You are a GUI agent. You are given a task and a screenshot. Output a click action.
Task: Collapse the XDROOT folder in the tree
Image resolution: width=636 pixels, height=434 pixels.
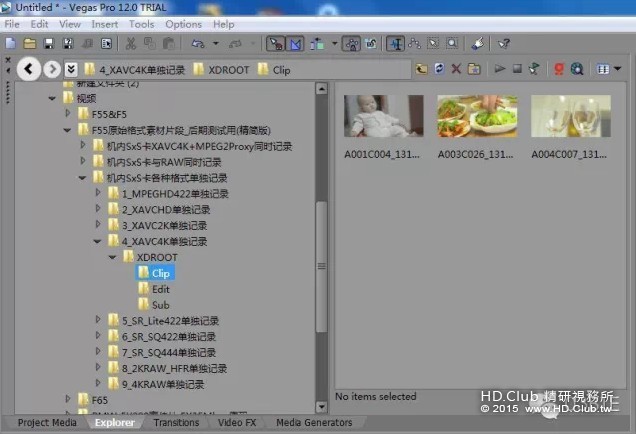click(112, 257)
